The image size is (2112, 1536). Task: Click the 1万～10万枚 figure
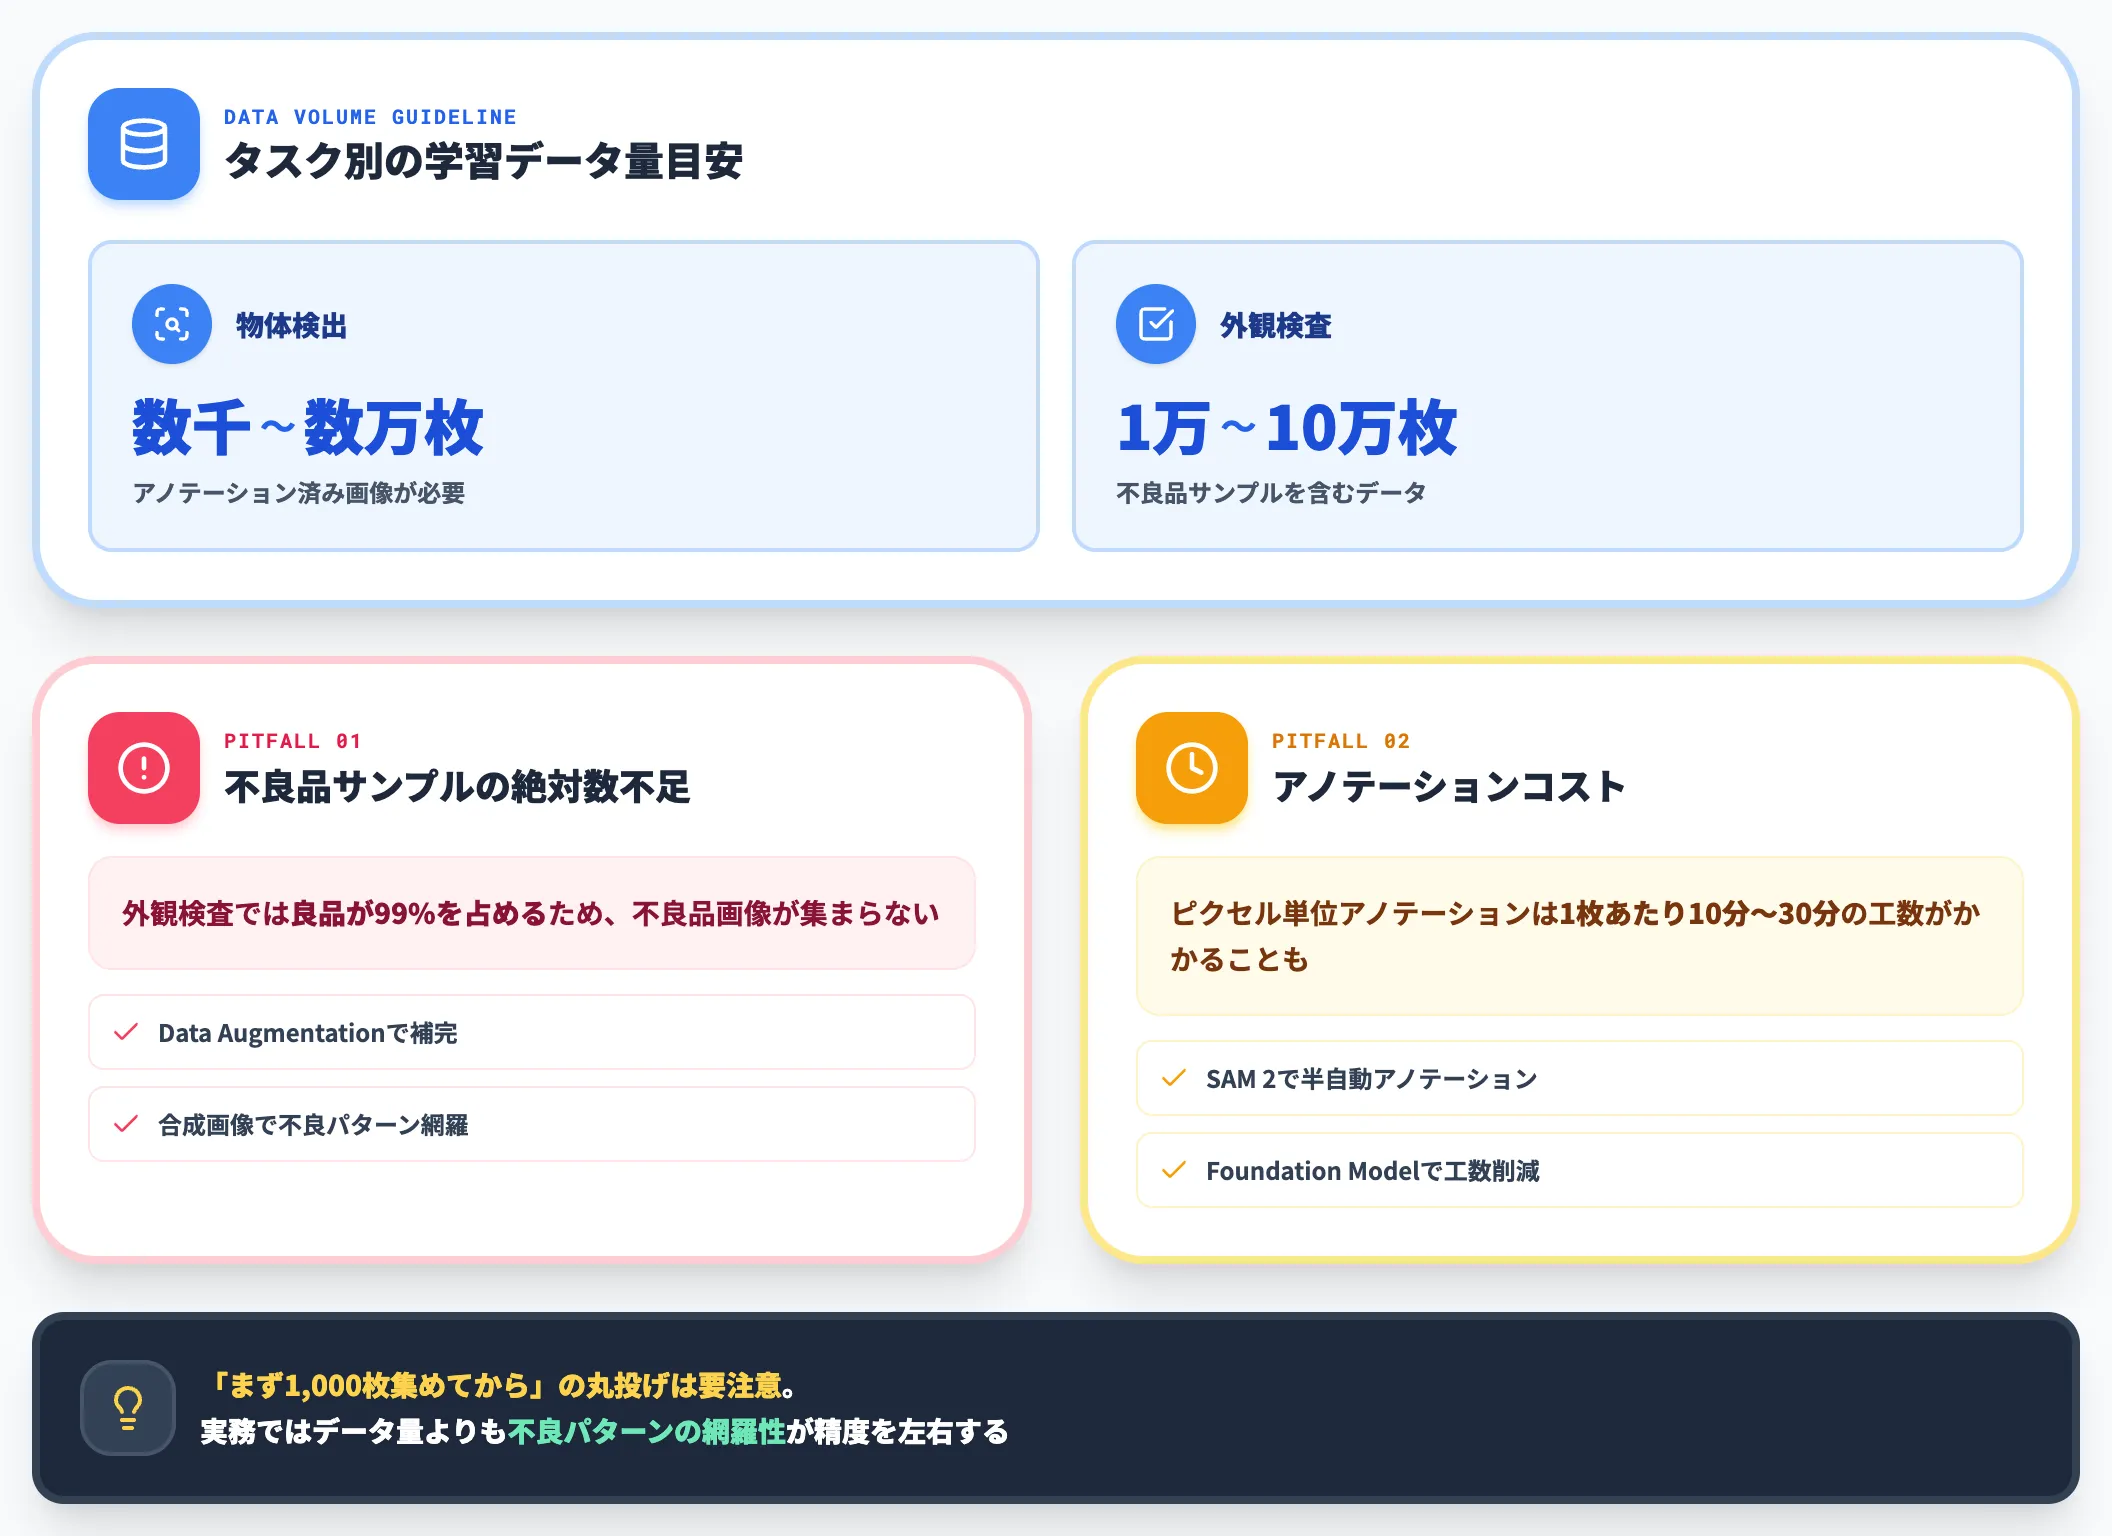pos(1287,428)
